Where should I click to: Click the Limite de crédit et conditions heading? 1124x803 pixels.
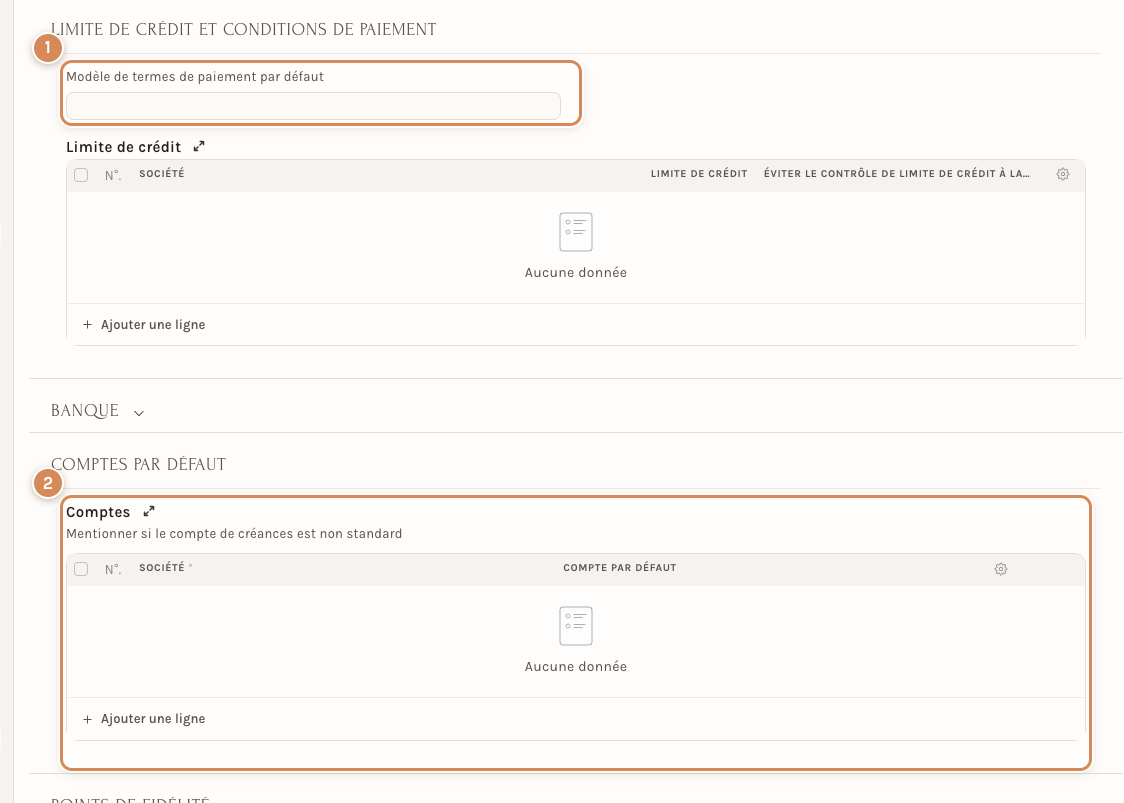[x=244, y=29]
